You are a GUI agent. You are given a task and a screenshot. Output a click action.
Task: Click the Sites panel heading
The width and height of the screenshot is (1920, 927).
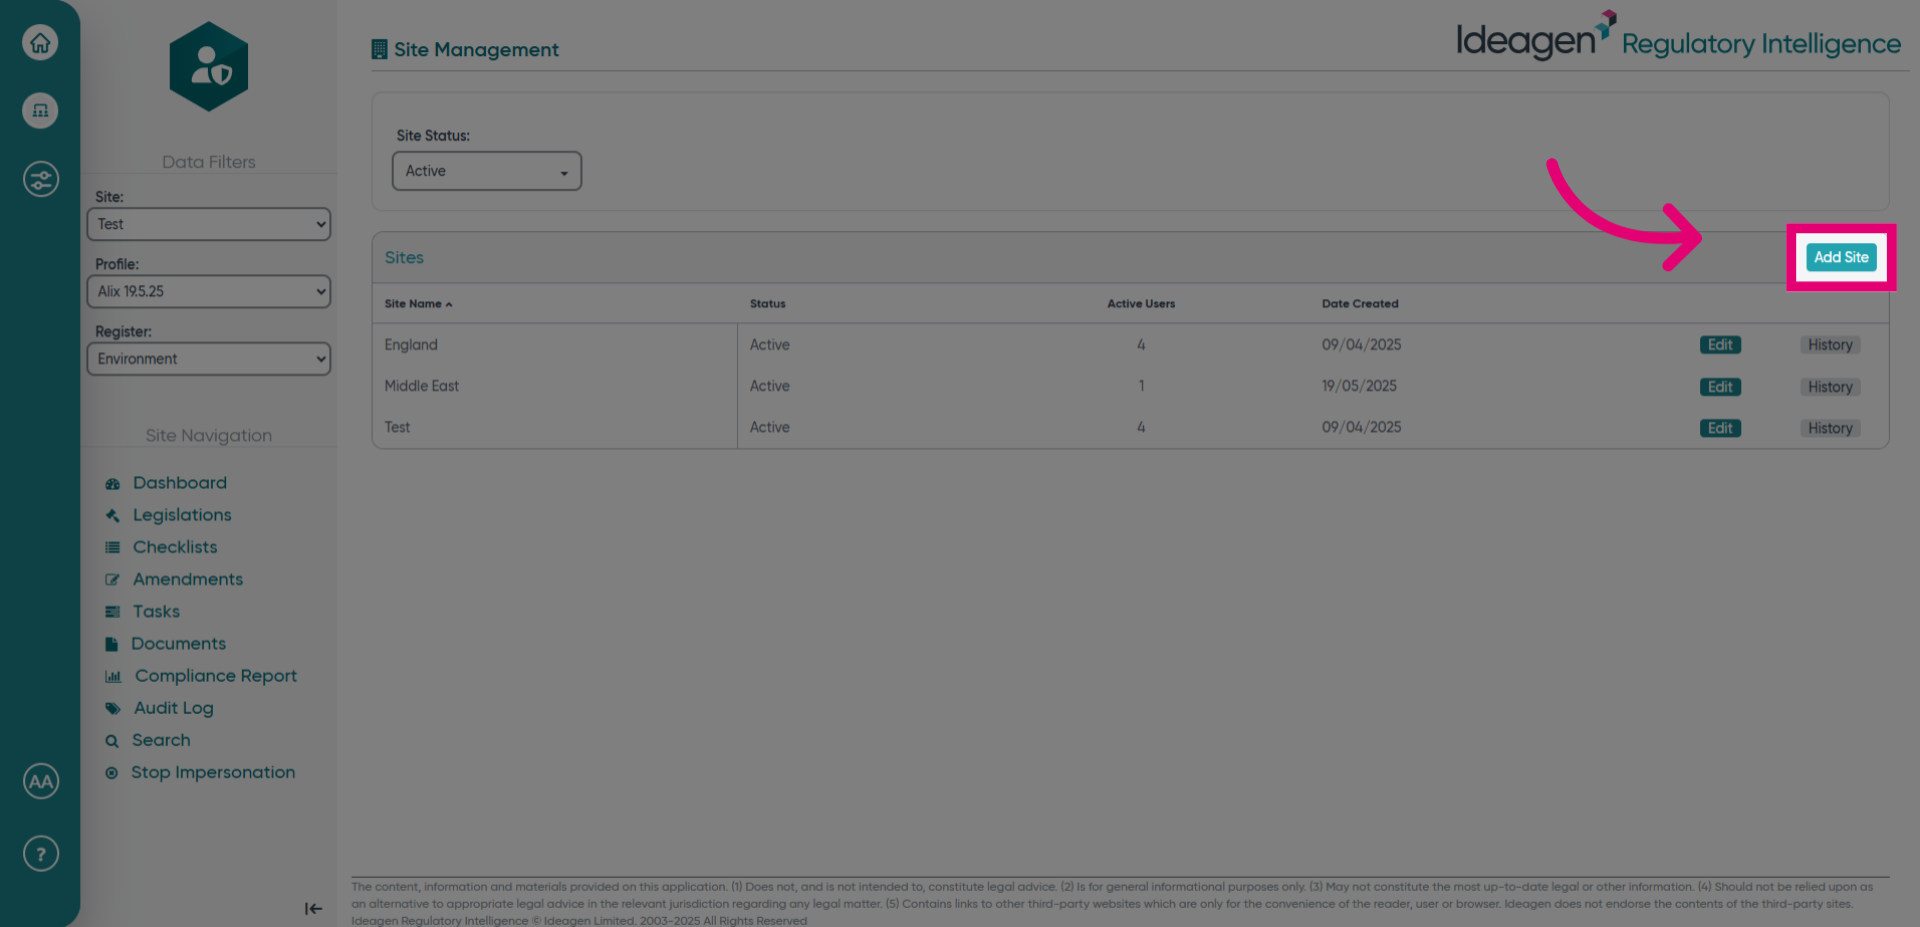[404, 258]
